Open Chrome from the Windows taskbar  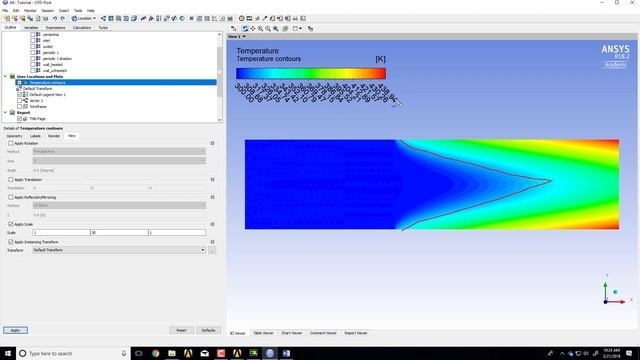point(156,353)
